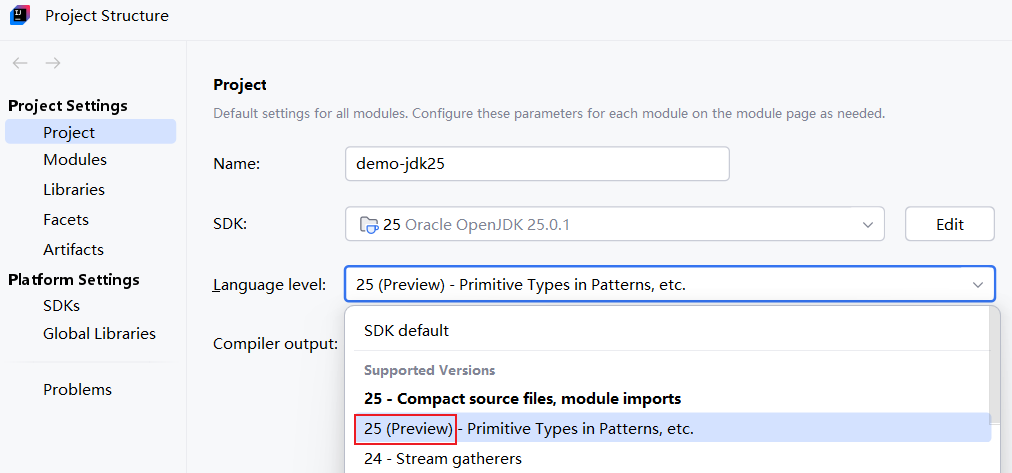Choose the SDK default language level
1012x473 pixels.
pyautogui.click(x=407, y=331)
